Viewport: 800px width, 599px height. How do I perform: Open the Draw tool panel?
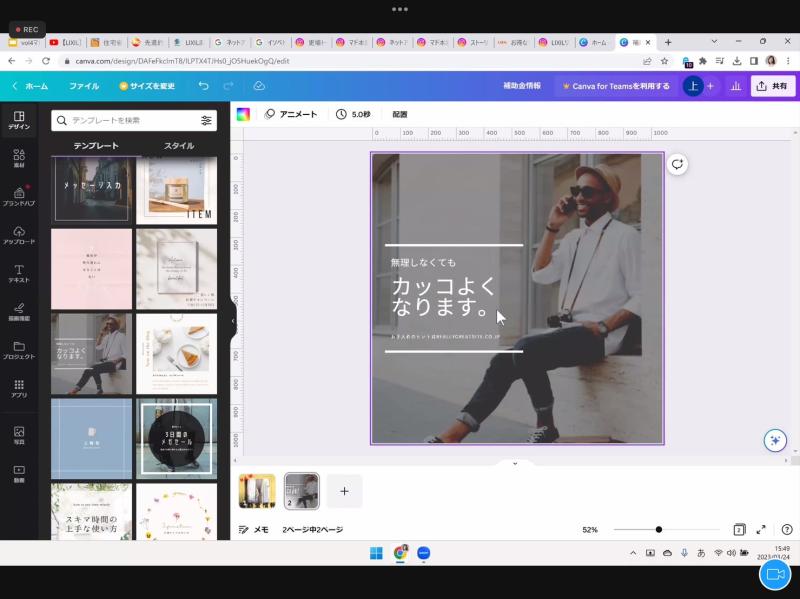(19, 312)
